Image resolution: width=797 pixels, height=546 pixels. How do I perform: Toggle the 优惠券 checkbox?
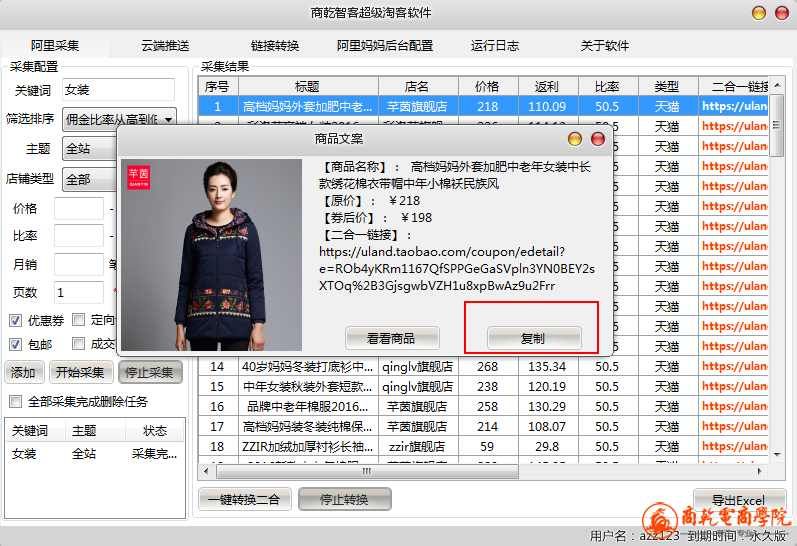click(x=15, y=320)
